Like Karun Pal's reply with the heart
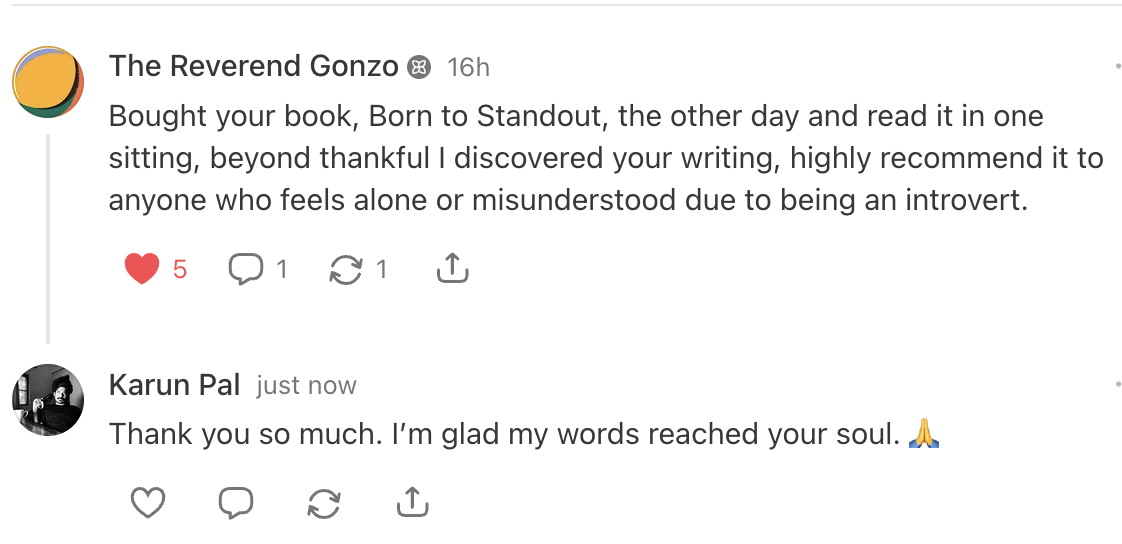 click(x=148, y=503)
